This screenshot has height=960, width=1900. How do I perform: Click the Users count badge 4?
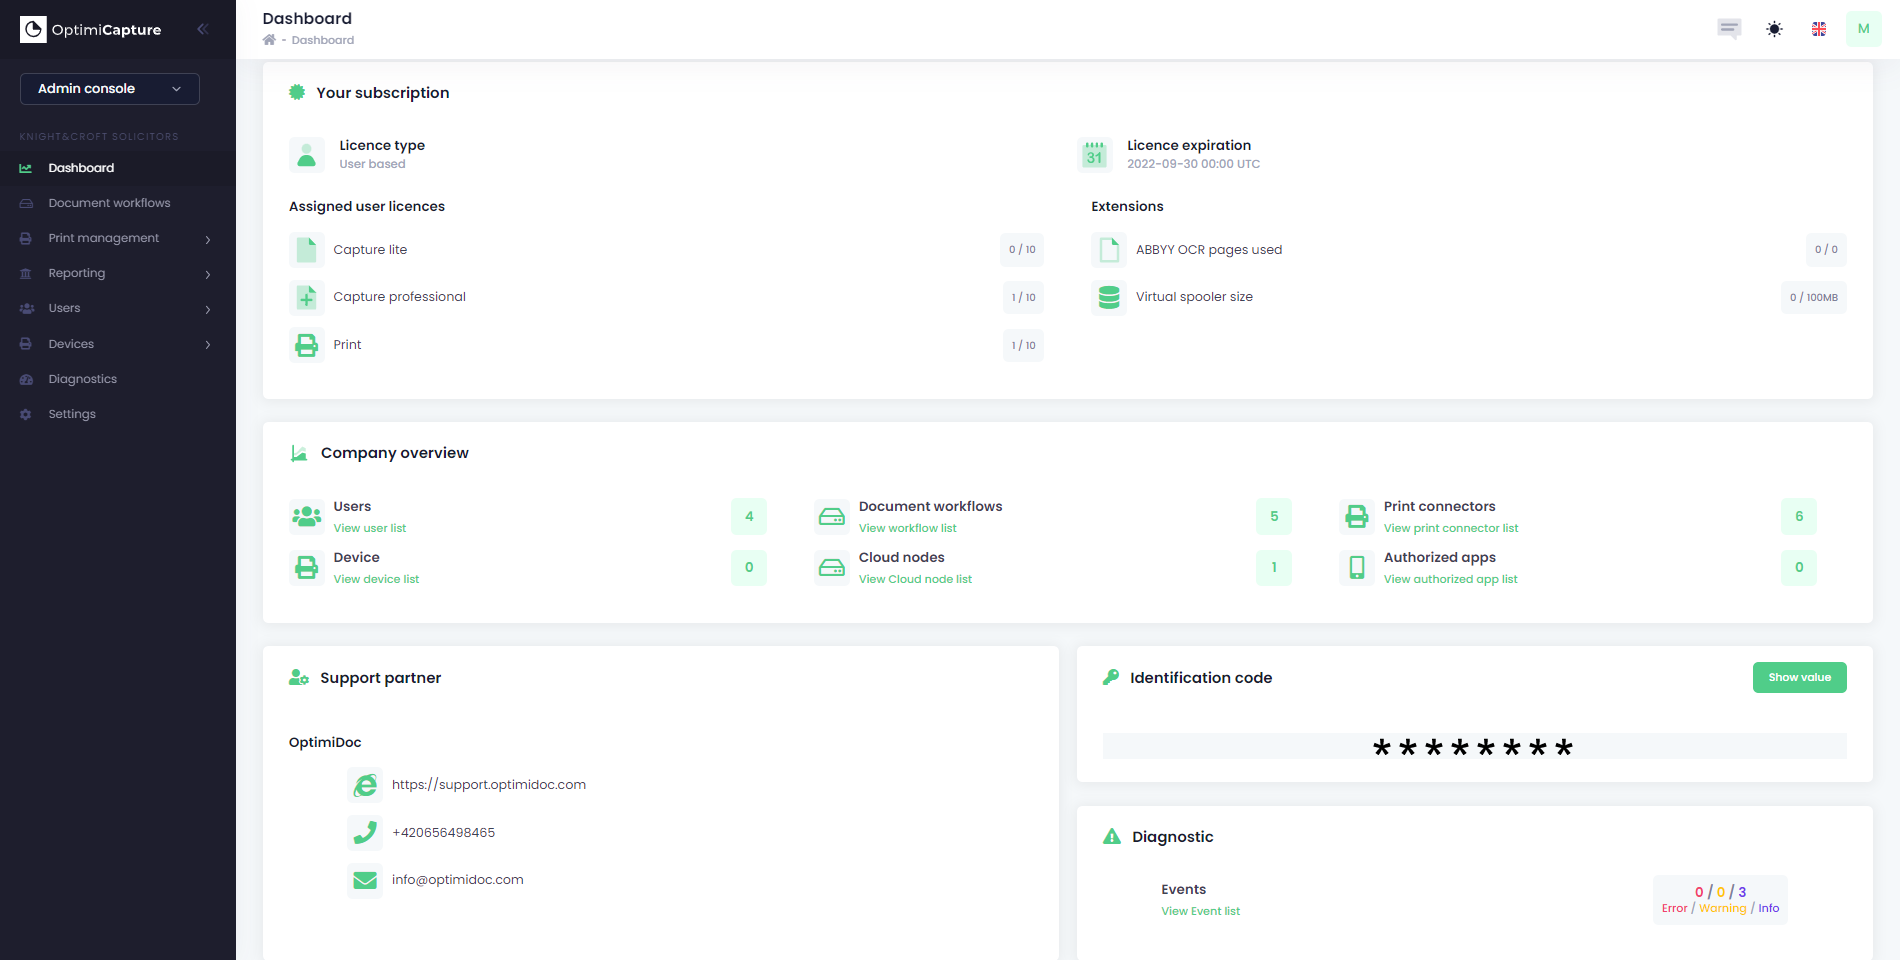(749, 516)
